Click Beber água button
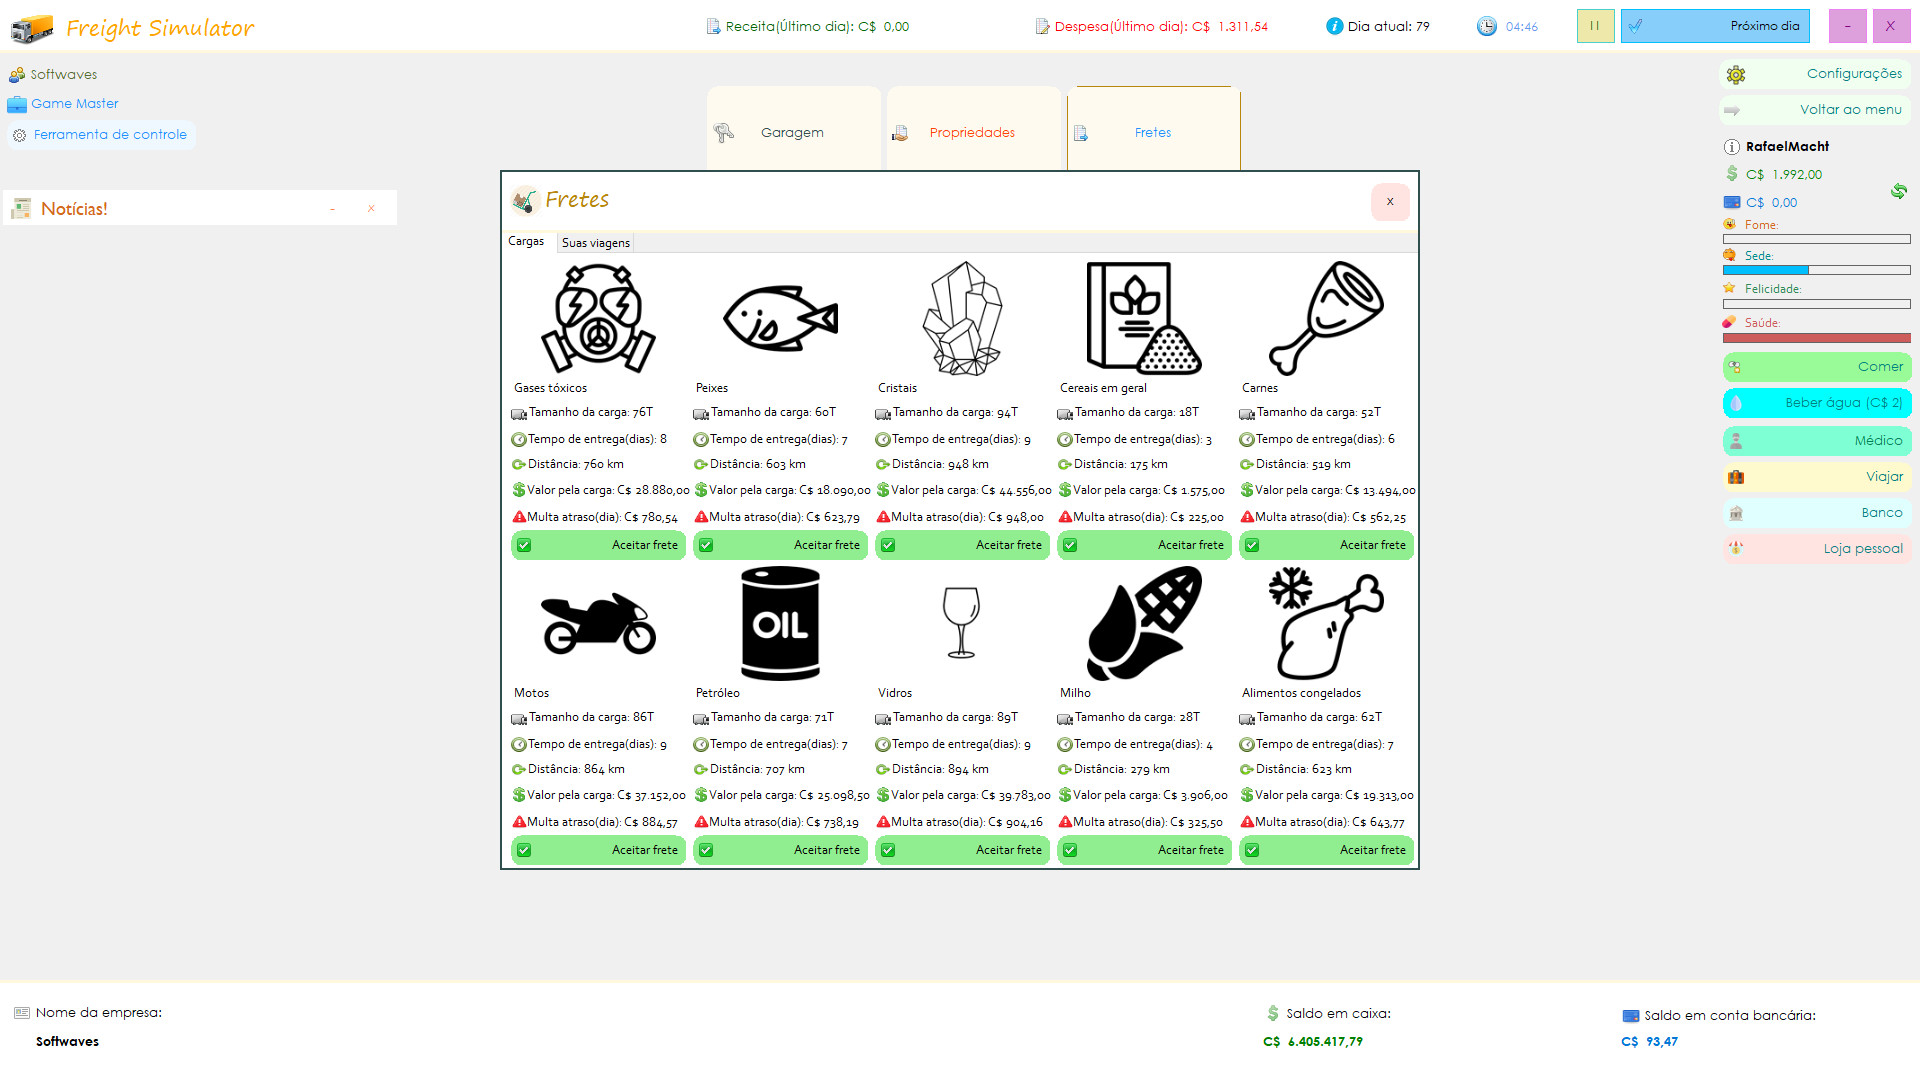Viewport: 1920px width, 1080px height. click(1816, 403)
